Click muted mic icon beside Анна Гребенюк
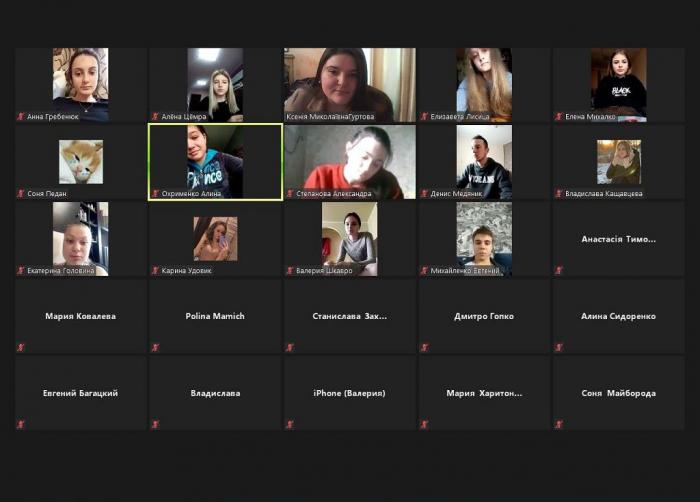Screen dimensions: 700x502 21,117
